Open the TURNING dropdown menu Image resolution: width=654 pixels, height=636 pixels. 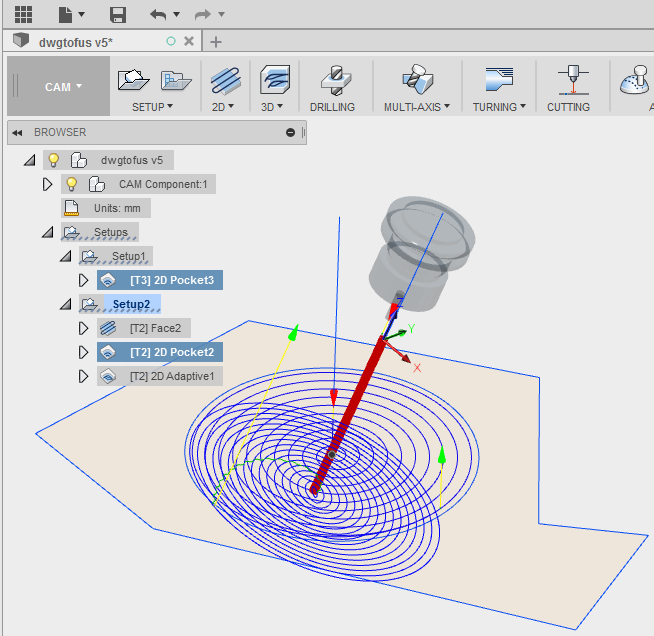click(x=499, y=106)
